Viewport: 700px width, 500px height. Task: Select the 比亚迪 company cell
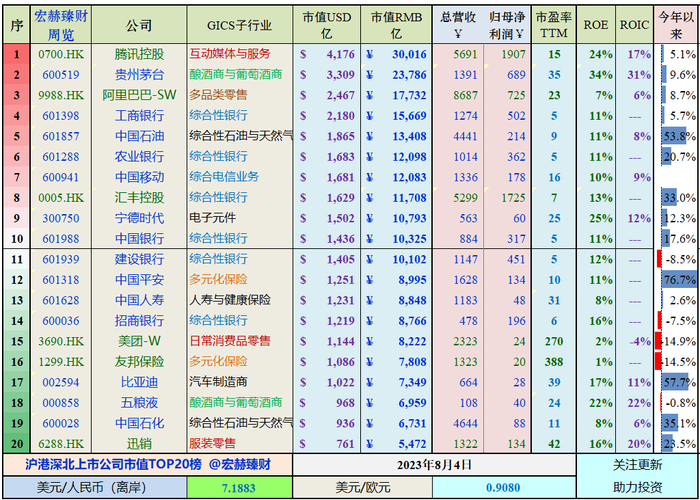pos(139,382)
